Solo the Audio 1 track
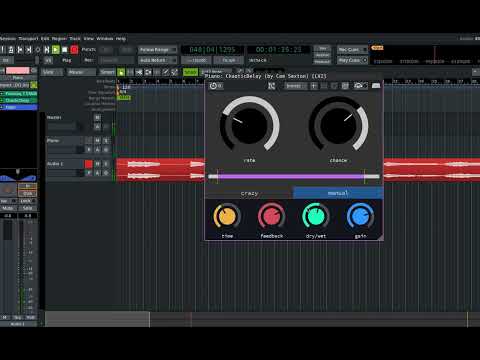The width and height of the screenshot is (480, 360). click(x=106, y=164)
